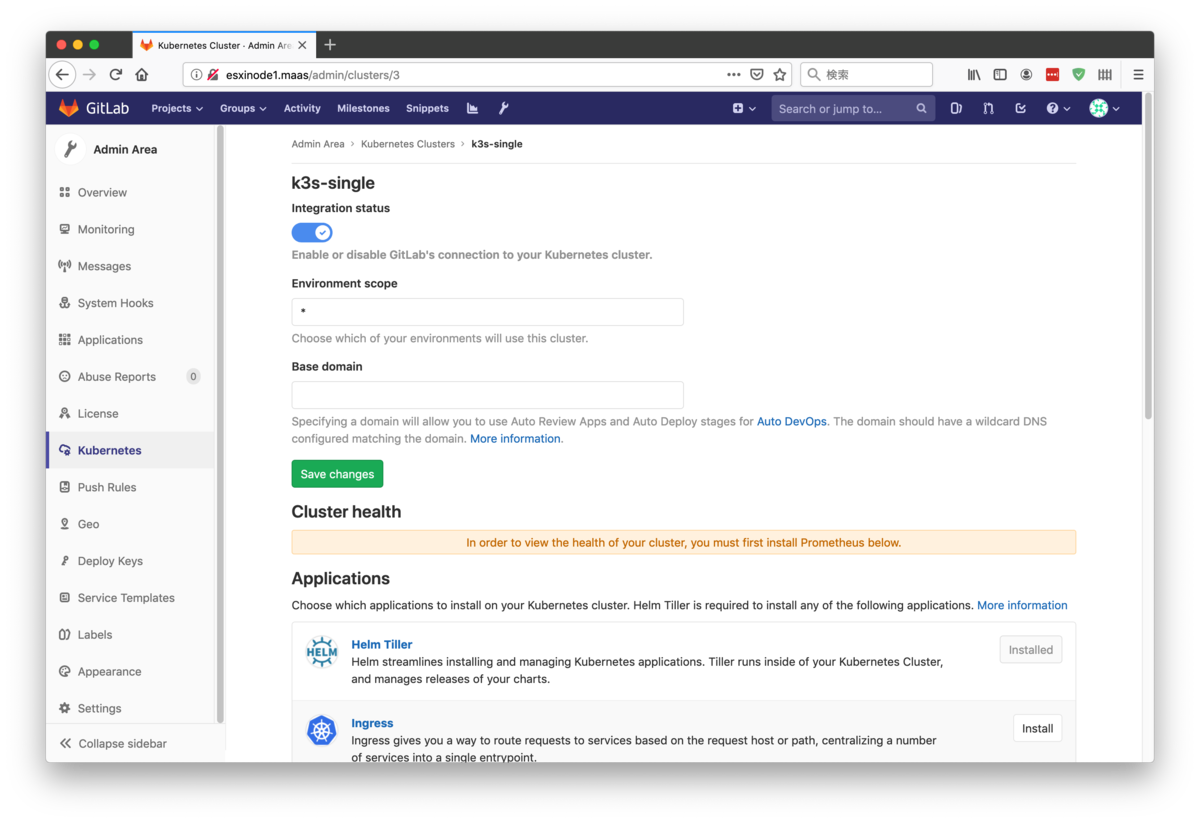The image size is (1200, 823).
Task: Go to the browser home icon
Action: tap(142, 74)
